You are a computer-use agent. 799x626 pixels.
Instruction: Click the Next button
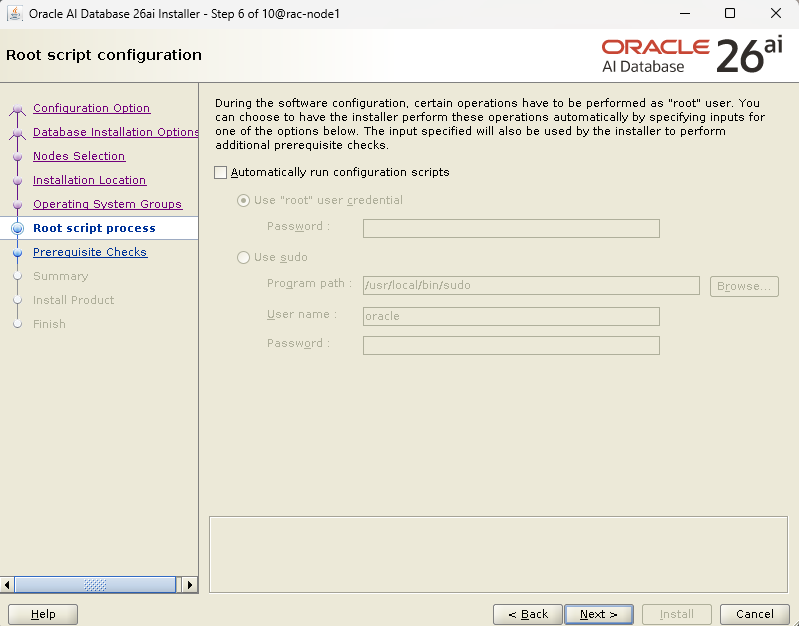[x=599, y=614]
